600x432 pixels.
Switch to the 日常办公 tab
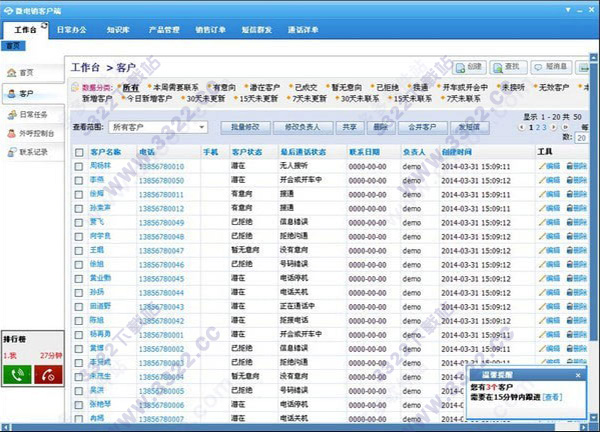pyautogui.click(x=72, y=29)
